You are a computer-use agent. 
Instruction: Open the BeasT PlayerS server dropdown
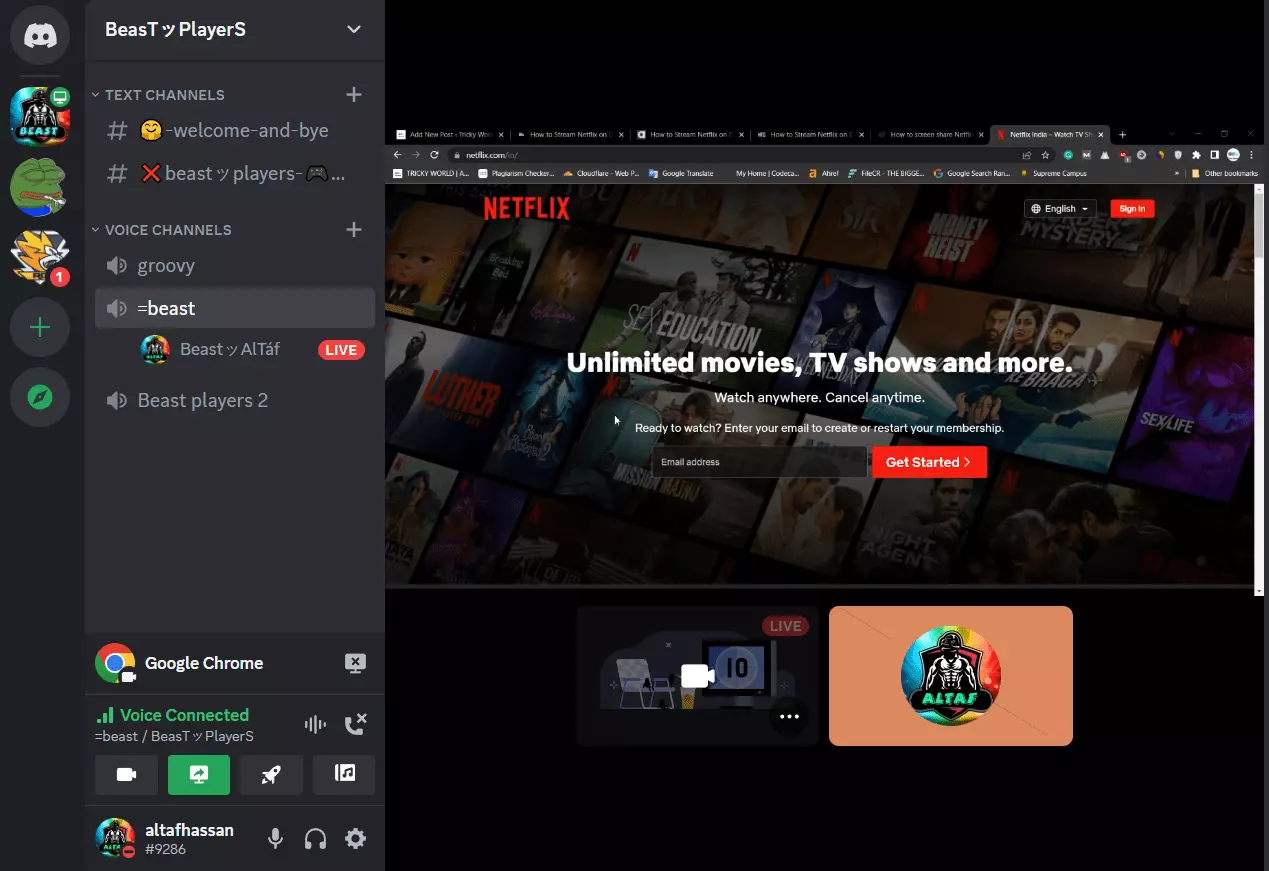click(353, 30)
